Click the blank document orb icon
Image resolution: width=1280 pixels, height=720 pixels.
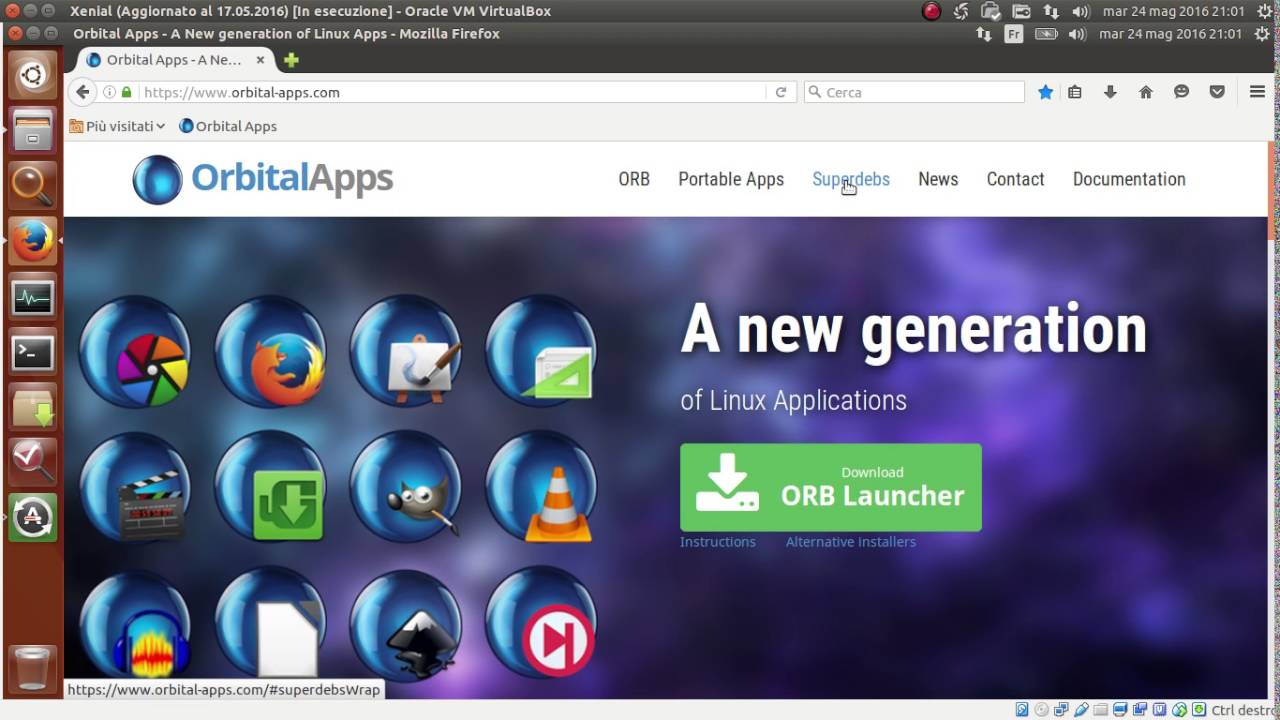[x=270, y=624]
